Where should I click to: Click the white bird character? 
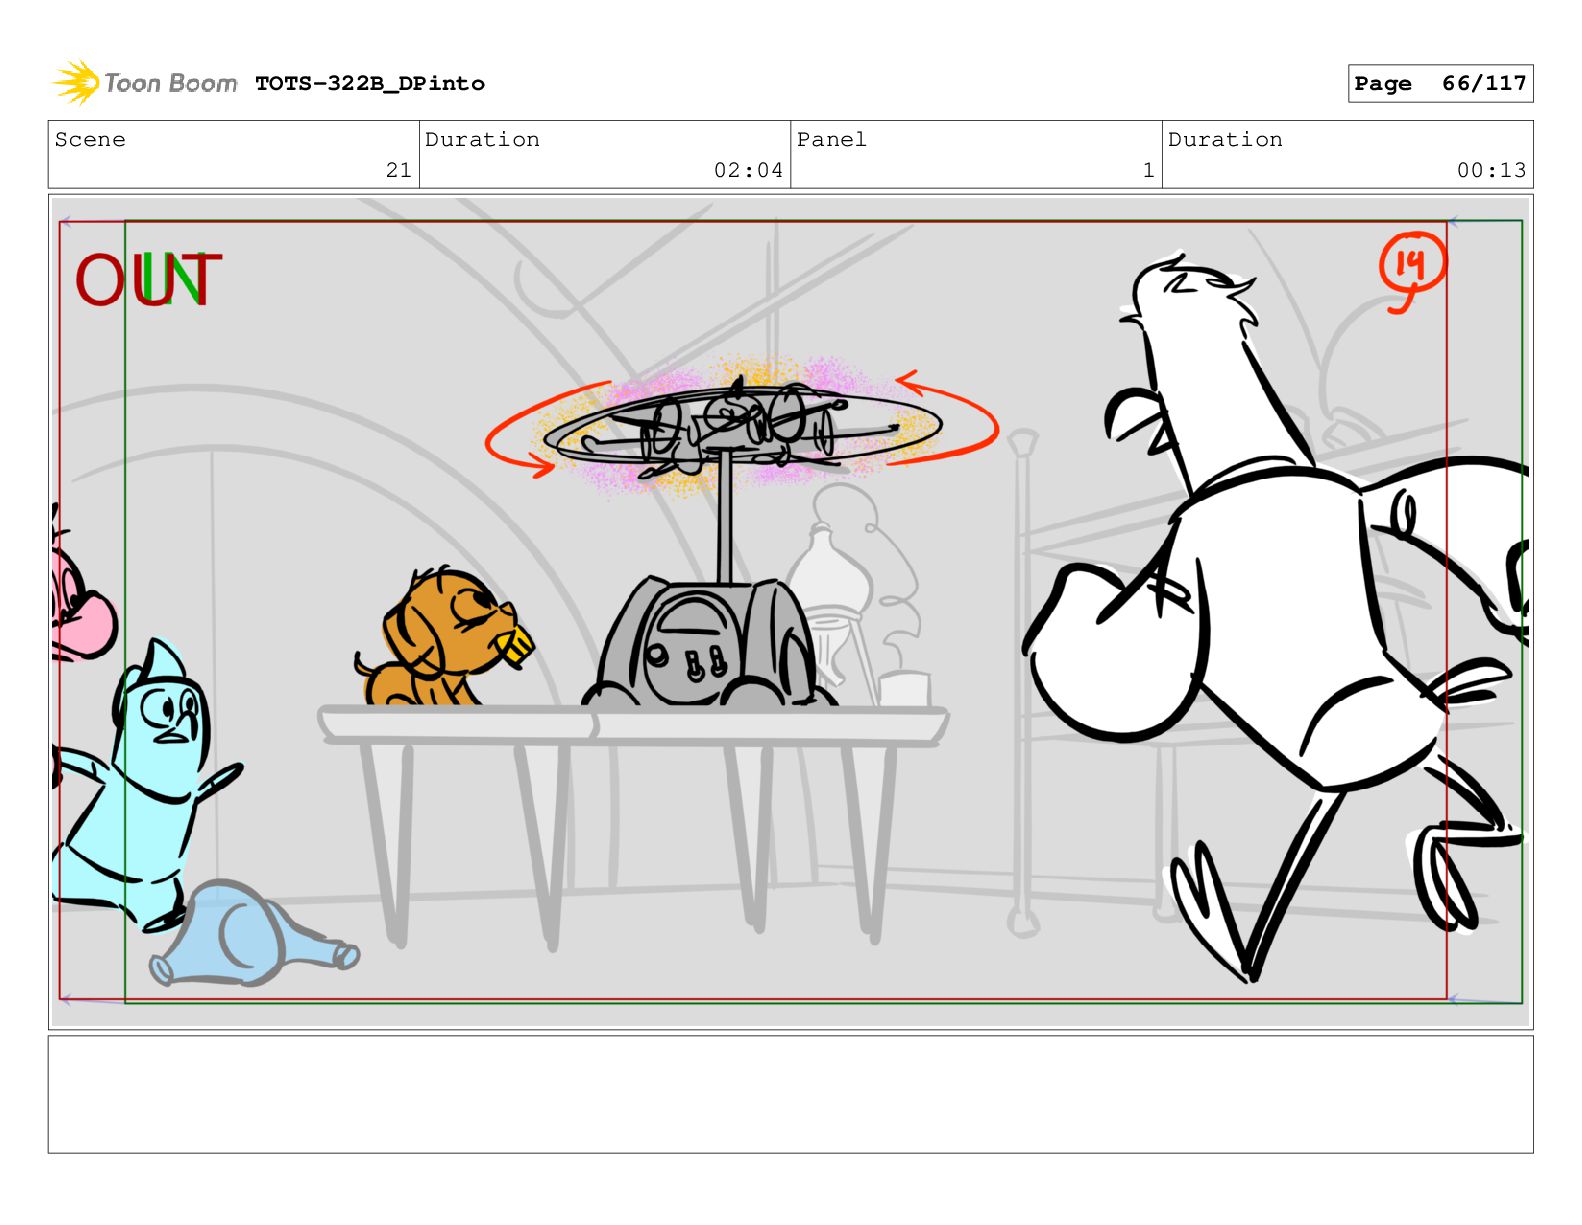(x=1275, y=615)
